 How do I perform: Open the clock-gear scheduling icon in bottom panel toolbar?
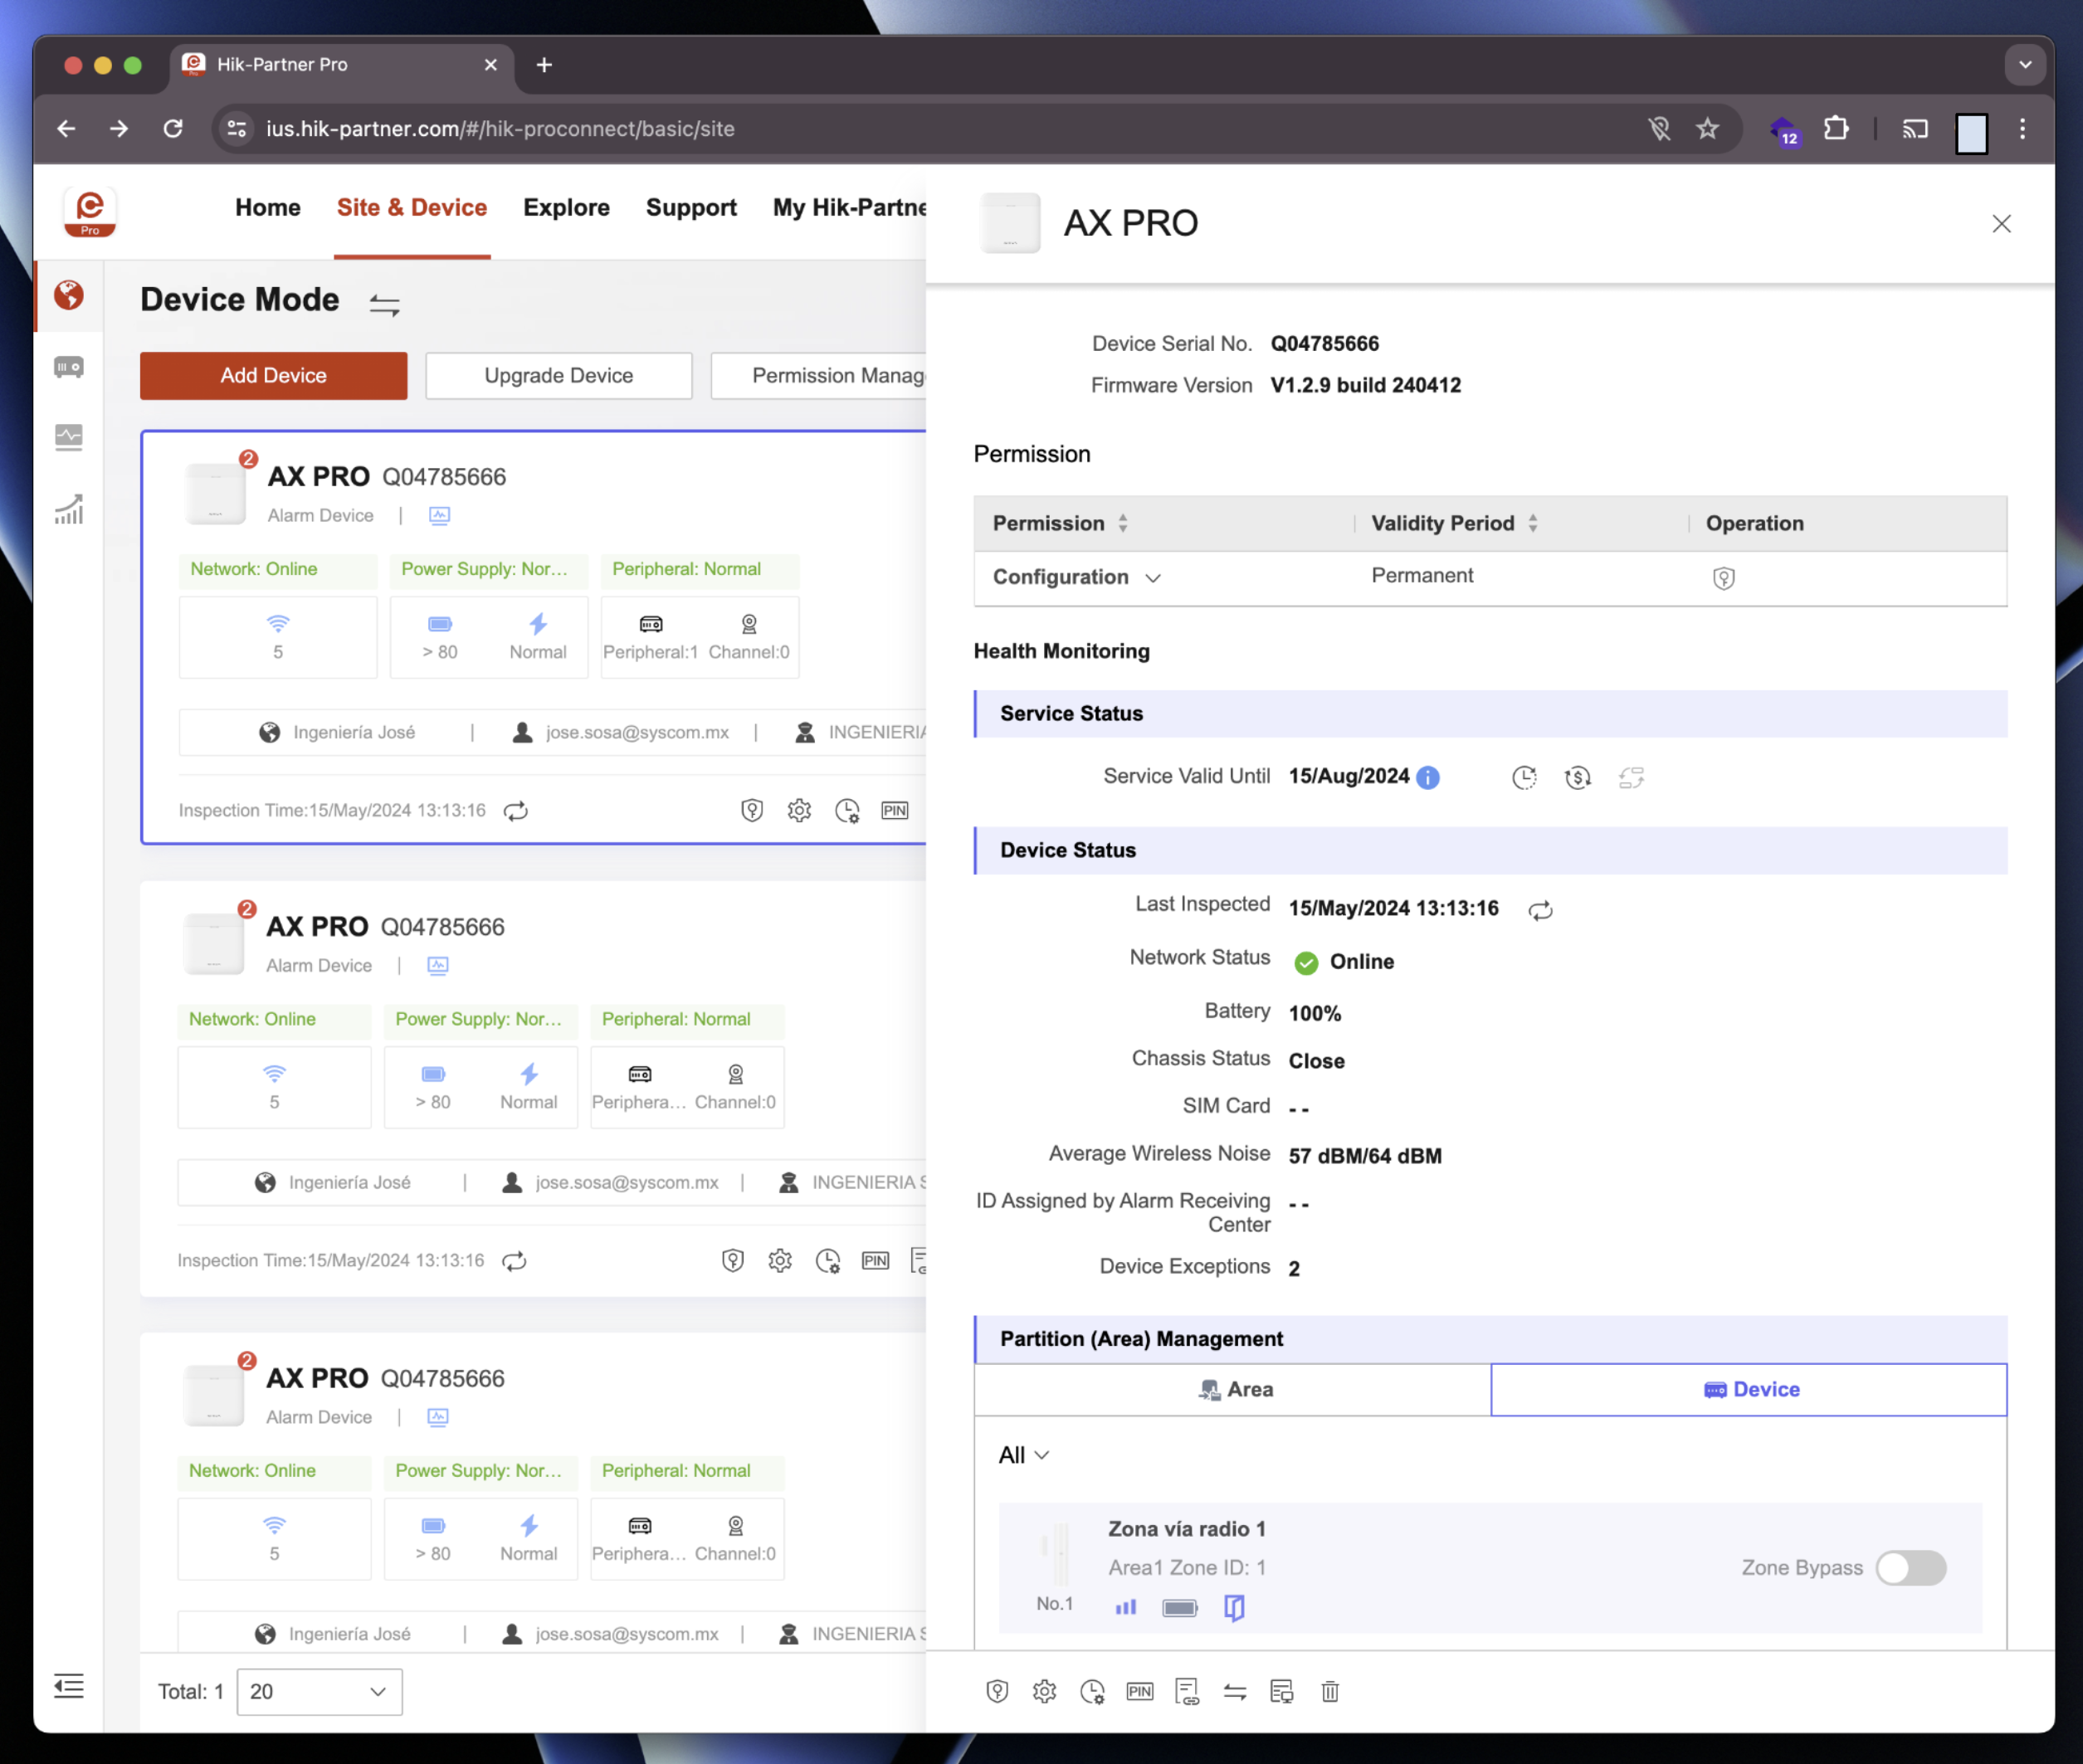[x=1092, y=1691]
